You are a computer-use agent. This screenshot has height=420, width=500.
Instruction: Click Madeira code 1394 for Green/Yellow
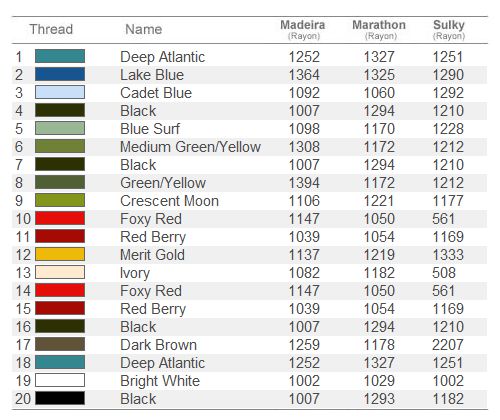304,183
